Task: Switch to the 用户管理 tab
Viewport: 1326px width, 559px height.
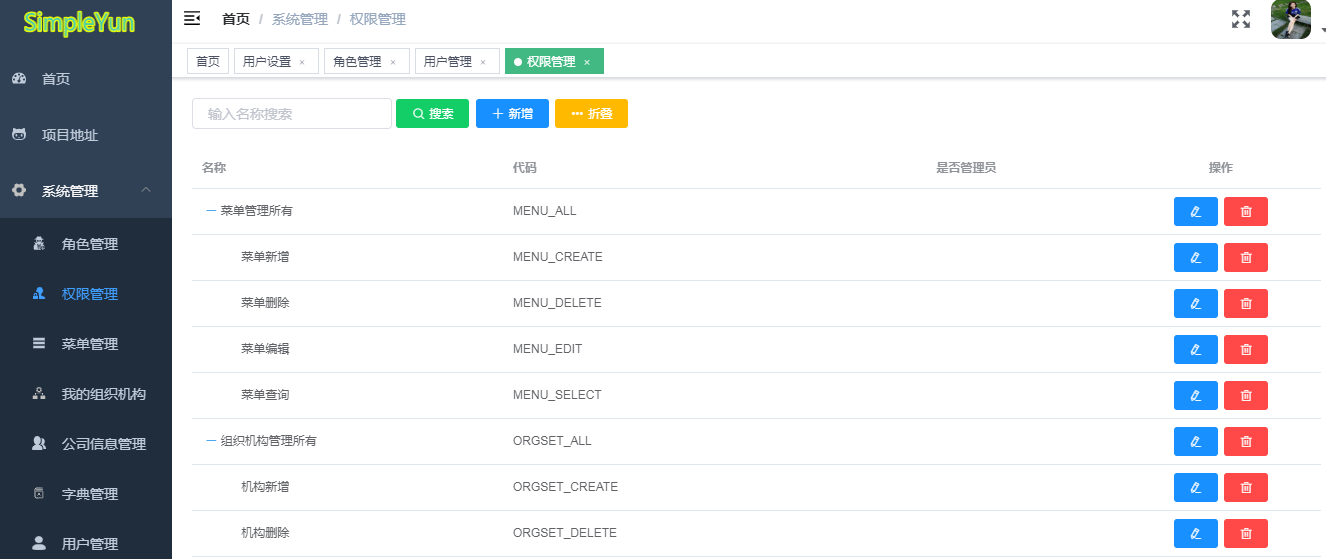Action: pyautogui.click(x=457, y=61)
